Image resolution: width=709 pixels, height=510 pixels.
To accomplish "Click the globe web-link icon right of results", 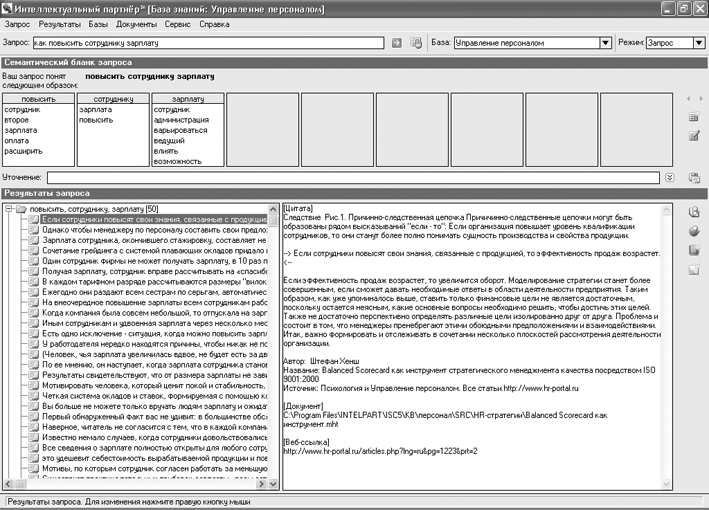I will 693,230.
